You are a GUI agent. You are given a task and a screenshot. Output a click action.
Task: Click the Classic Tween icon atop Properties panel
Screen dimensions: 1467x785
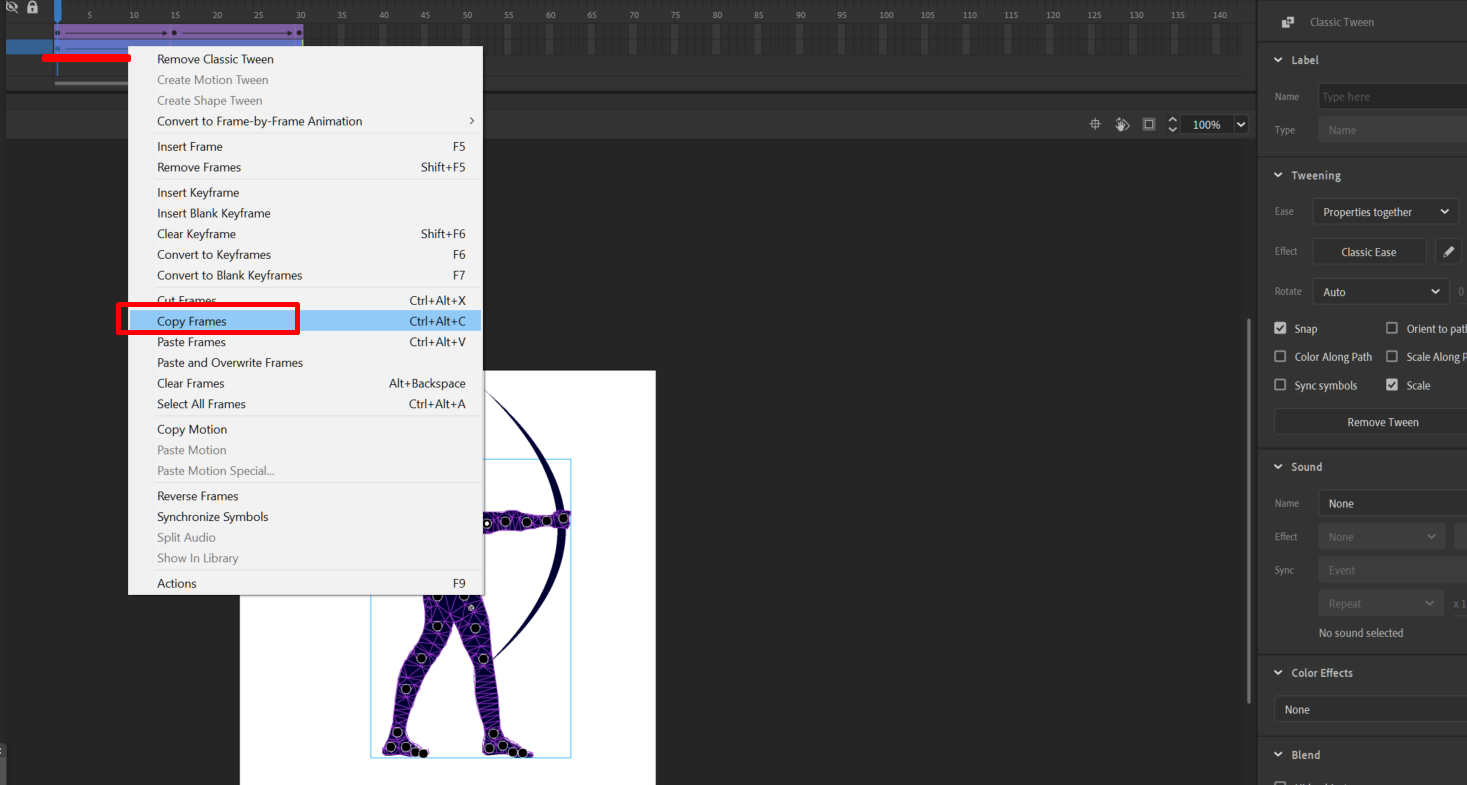pyautogui.click(x=1287, y=21)
